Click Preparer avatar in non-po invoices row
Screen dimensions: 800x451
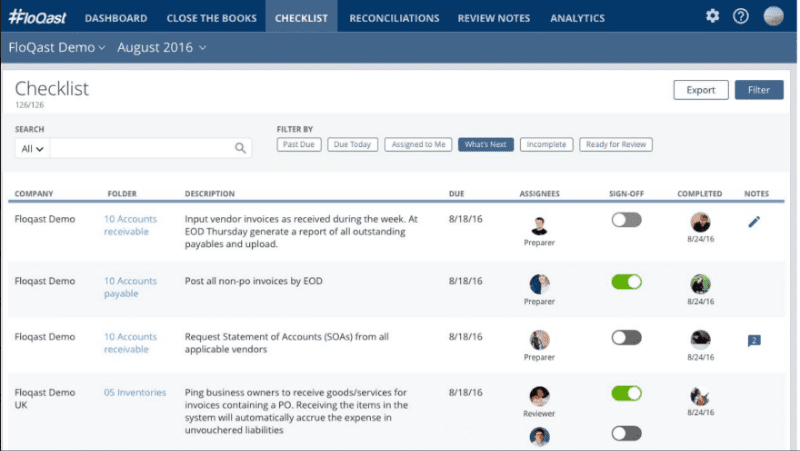click(x=539, y=284)
